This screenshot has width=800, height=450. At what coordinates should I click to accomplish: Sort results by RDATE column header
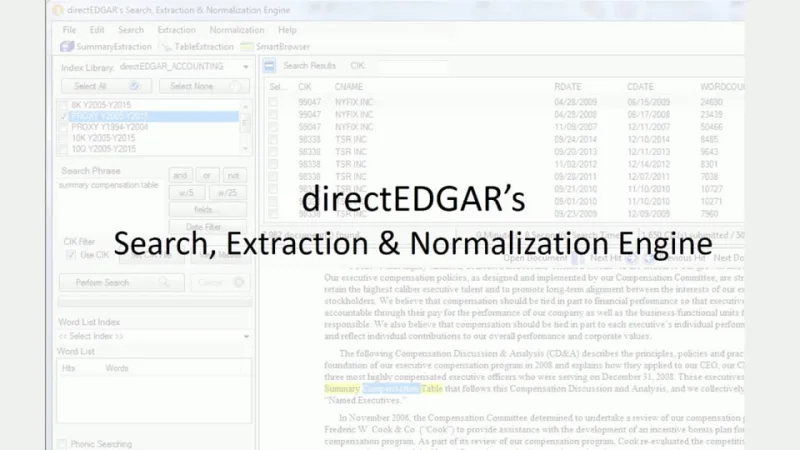point(568,87)
